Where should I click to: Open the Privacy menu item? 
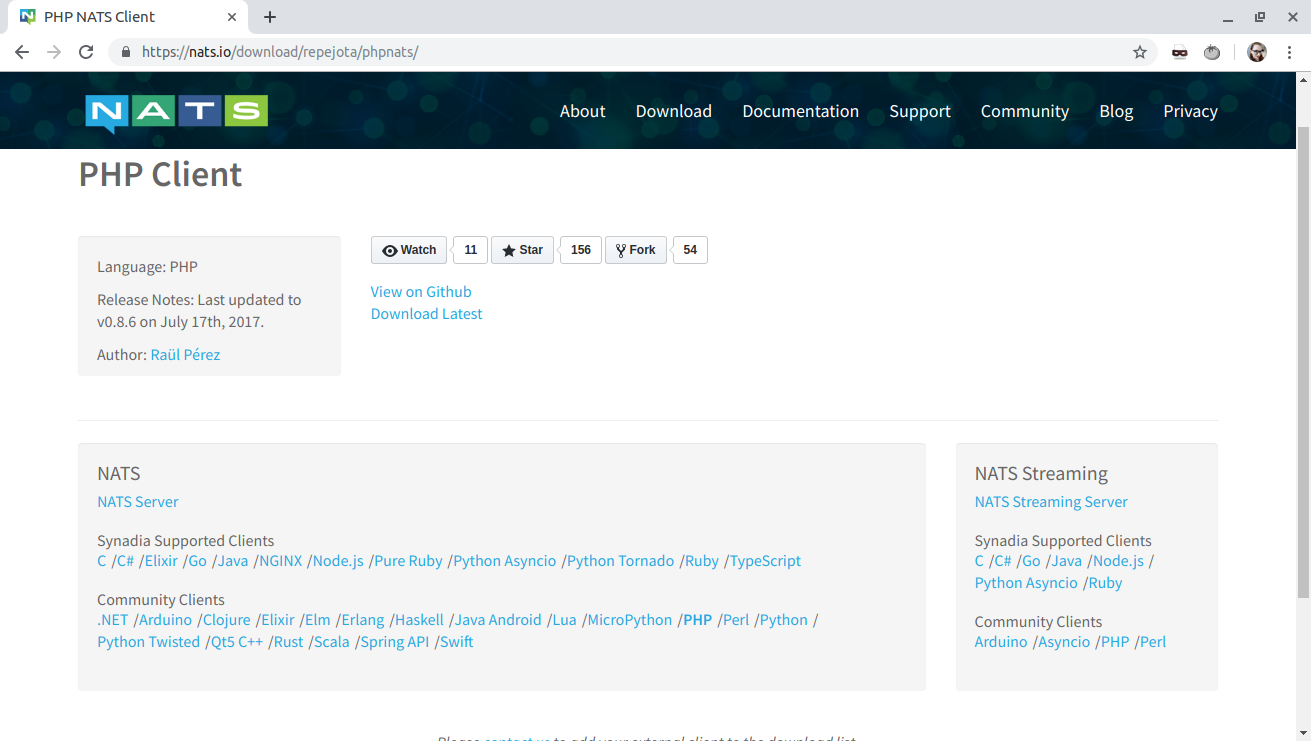pos(1190,111)
